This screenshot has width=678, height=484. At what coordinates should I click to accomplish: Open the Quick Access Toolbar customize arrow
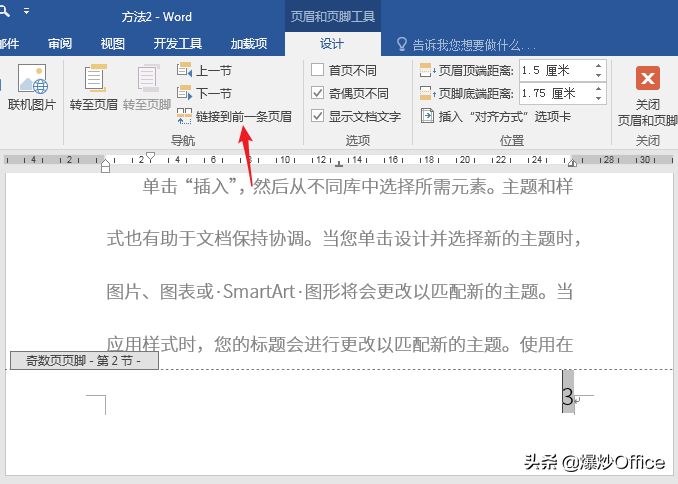coord(27,10)
